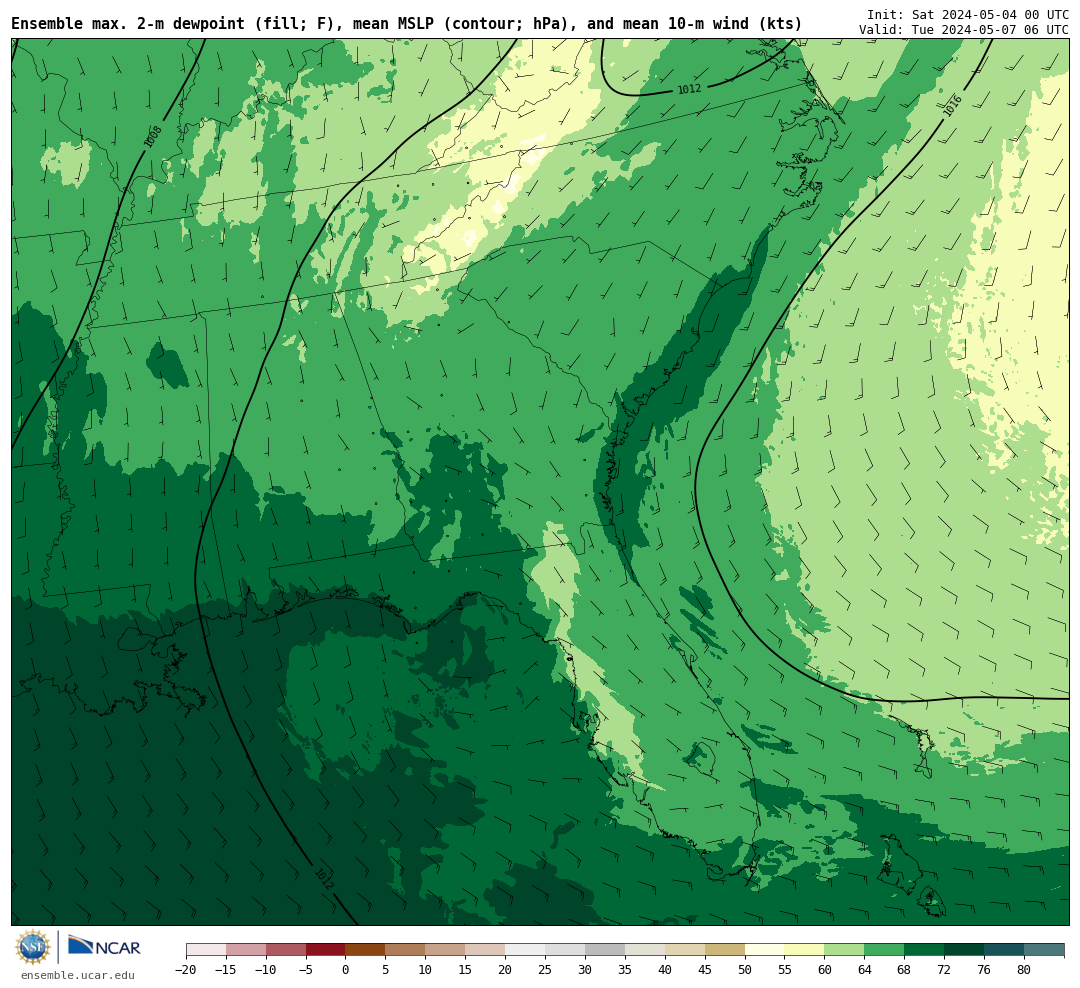The width and height of the screenshot is (1080, 988).
Task: Click the −20 colorbar tick label
Action: 186,969
